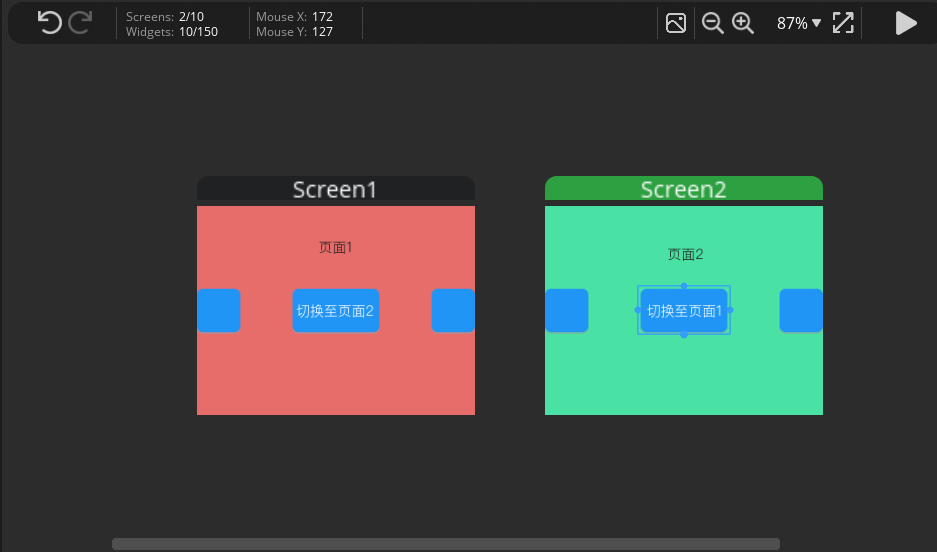This screenshot has height=552, width=937.
Task: Click the Mouse Y 127 readout
Action: pos(295,32)
